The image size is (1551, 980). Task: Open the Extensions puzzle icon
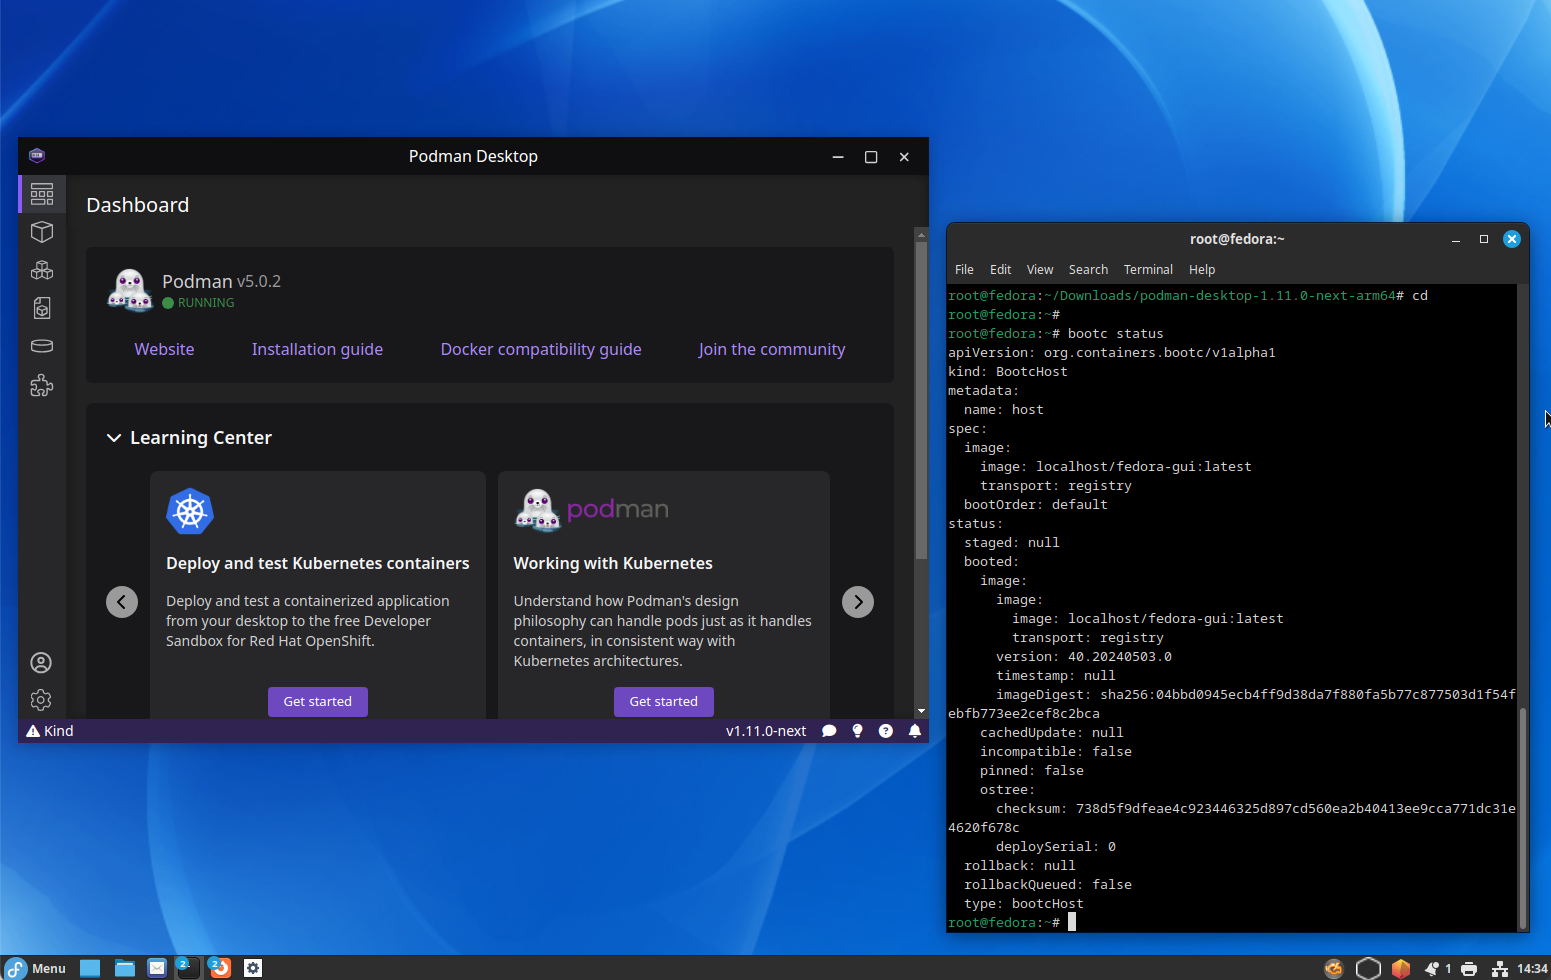pyautogui.click(x=42, y=386)
